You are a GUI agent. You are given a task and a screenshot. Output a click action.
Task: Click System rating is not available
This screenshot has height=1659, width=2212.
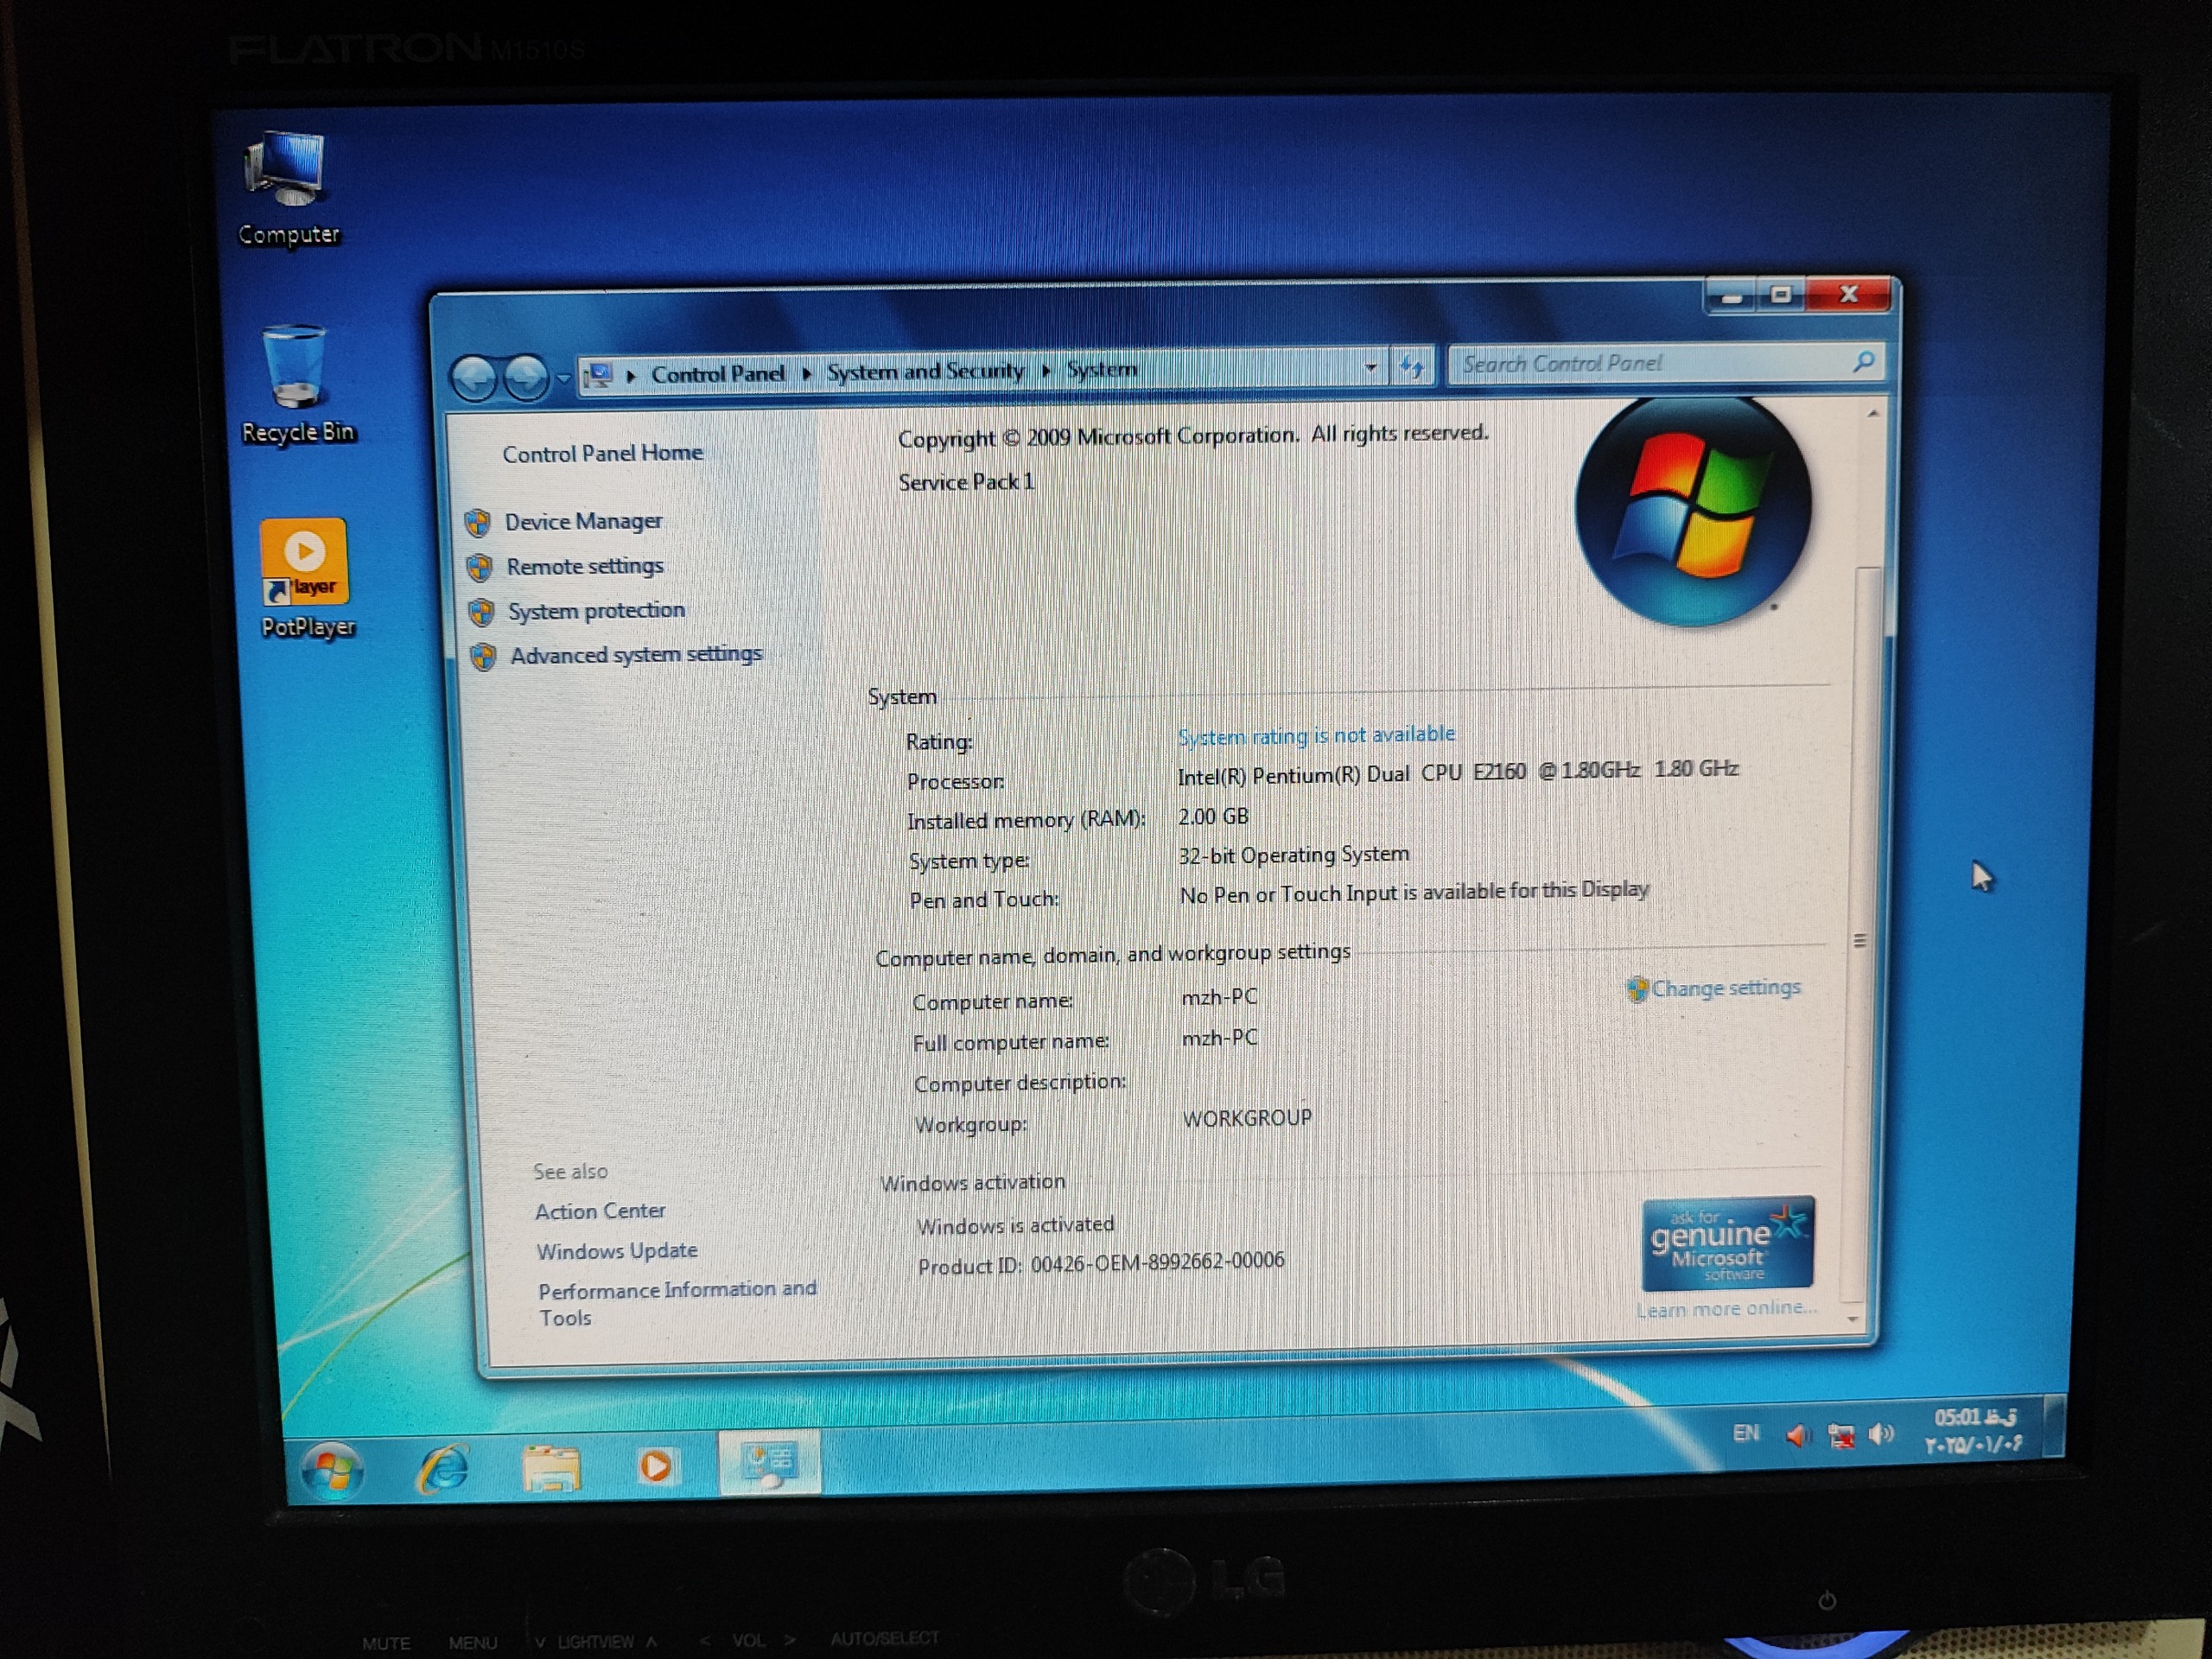click(x=1316, y=735)
